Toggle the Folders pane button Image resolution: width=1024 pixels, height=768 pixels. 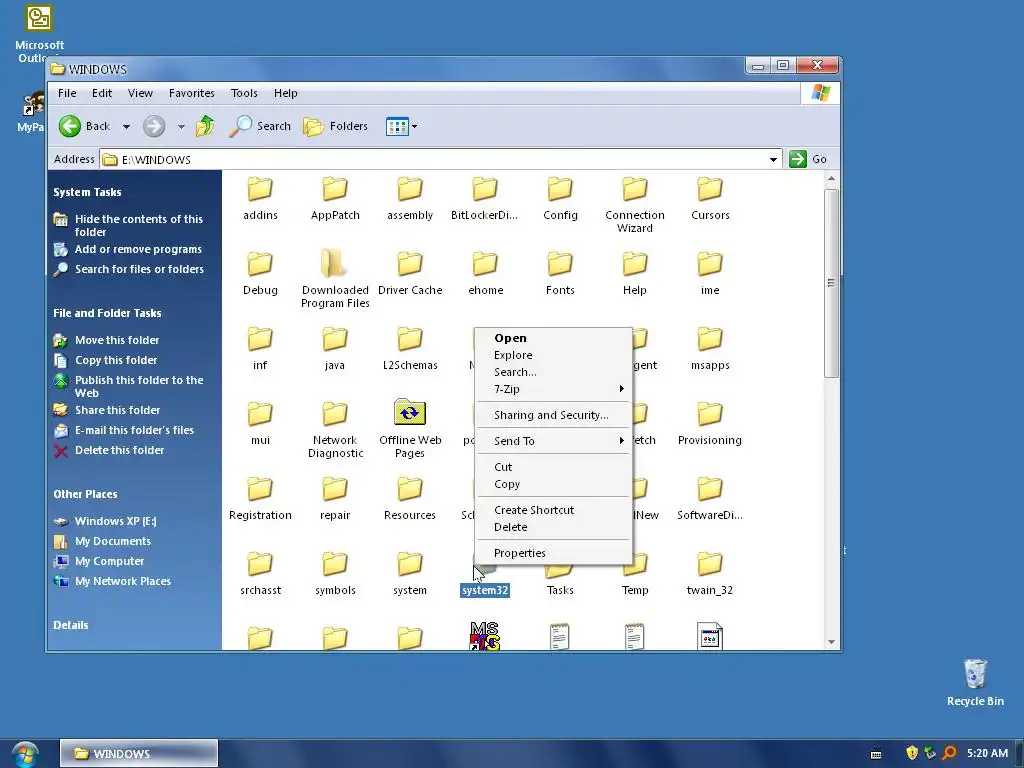click(x=336, y=126)
